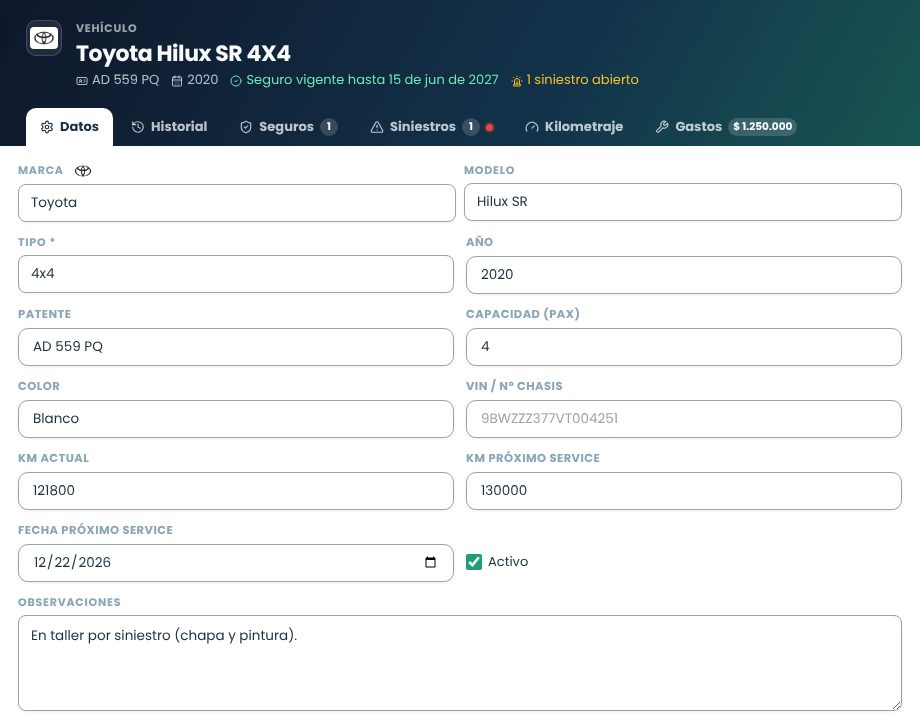Open the date picker calendar icon
This screenshot has width=920, height=720.
click(431, 562)
